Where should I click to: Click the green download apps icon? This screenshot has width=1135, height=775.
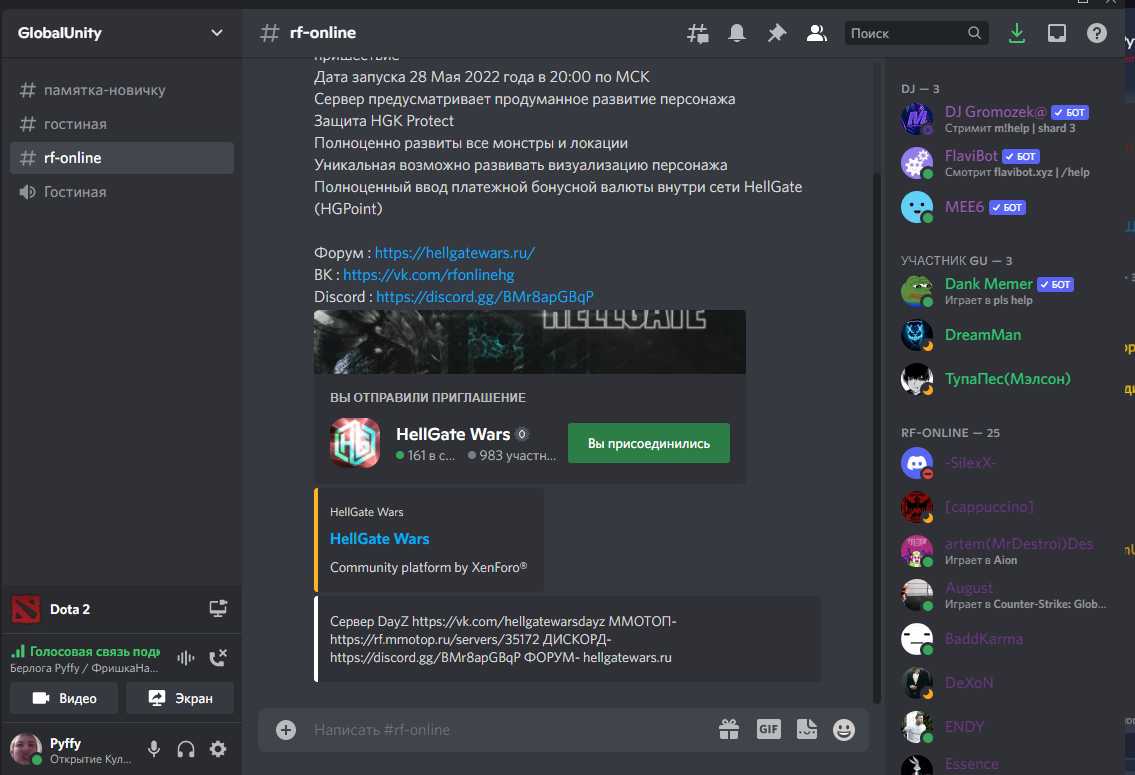[x=1017, y=33]
